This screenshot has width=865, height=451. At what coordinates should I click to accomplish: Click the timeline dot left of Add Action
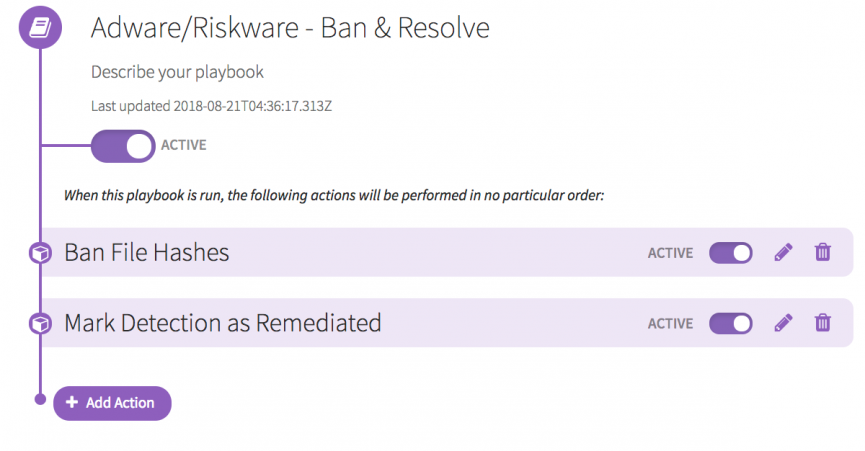coord(40,400)
